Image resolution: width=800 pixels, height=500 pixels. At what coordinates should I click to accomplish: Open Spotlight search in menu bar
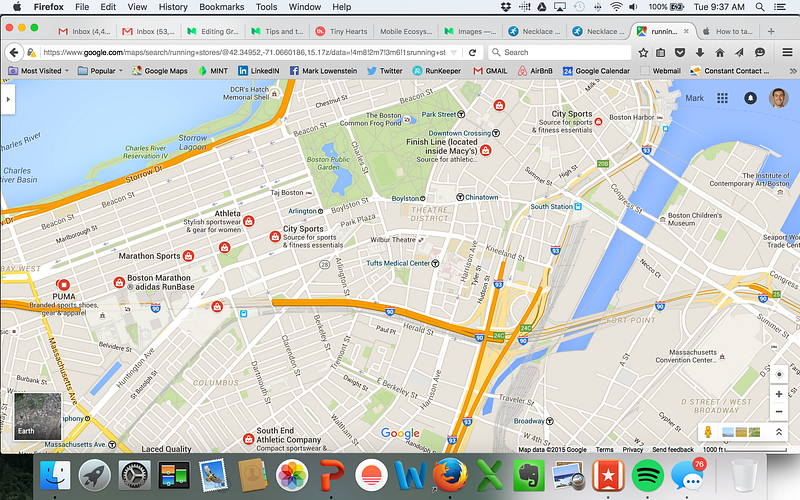tap(760, 7)
